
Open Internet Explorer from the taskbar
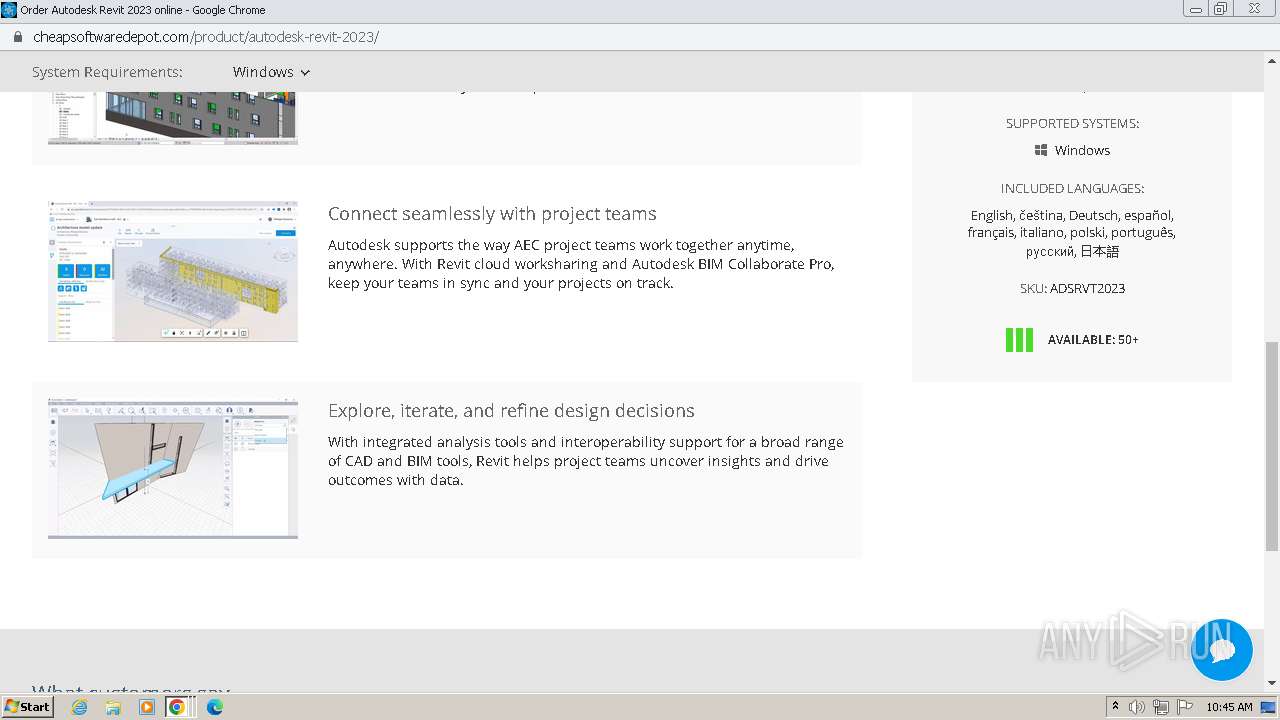point(79,707)
